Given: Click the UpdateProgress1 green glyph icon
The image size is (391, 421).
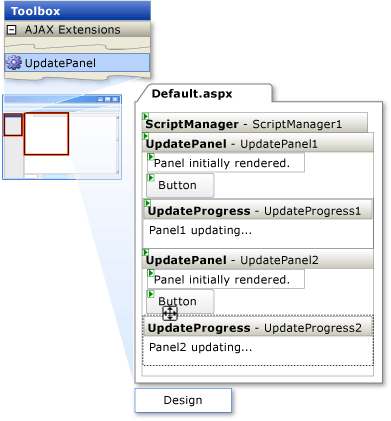Looking at the screenshot, I should click(147, 203).
